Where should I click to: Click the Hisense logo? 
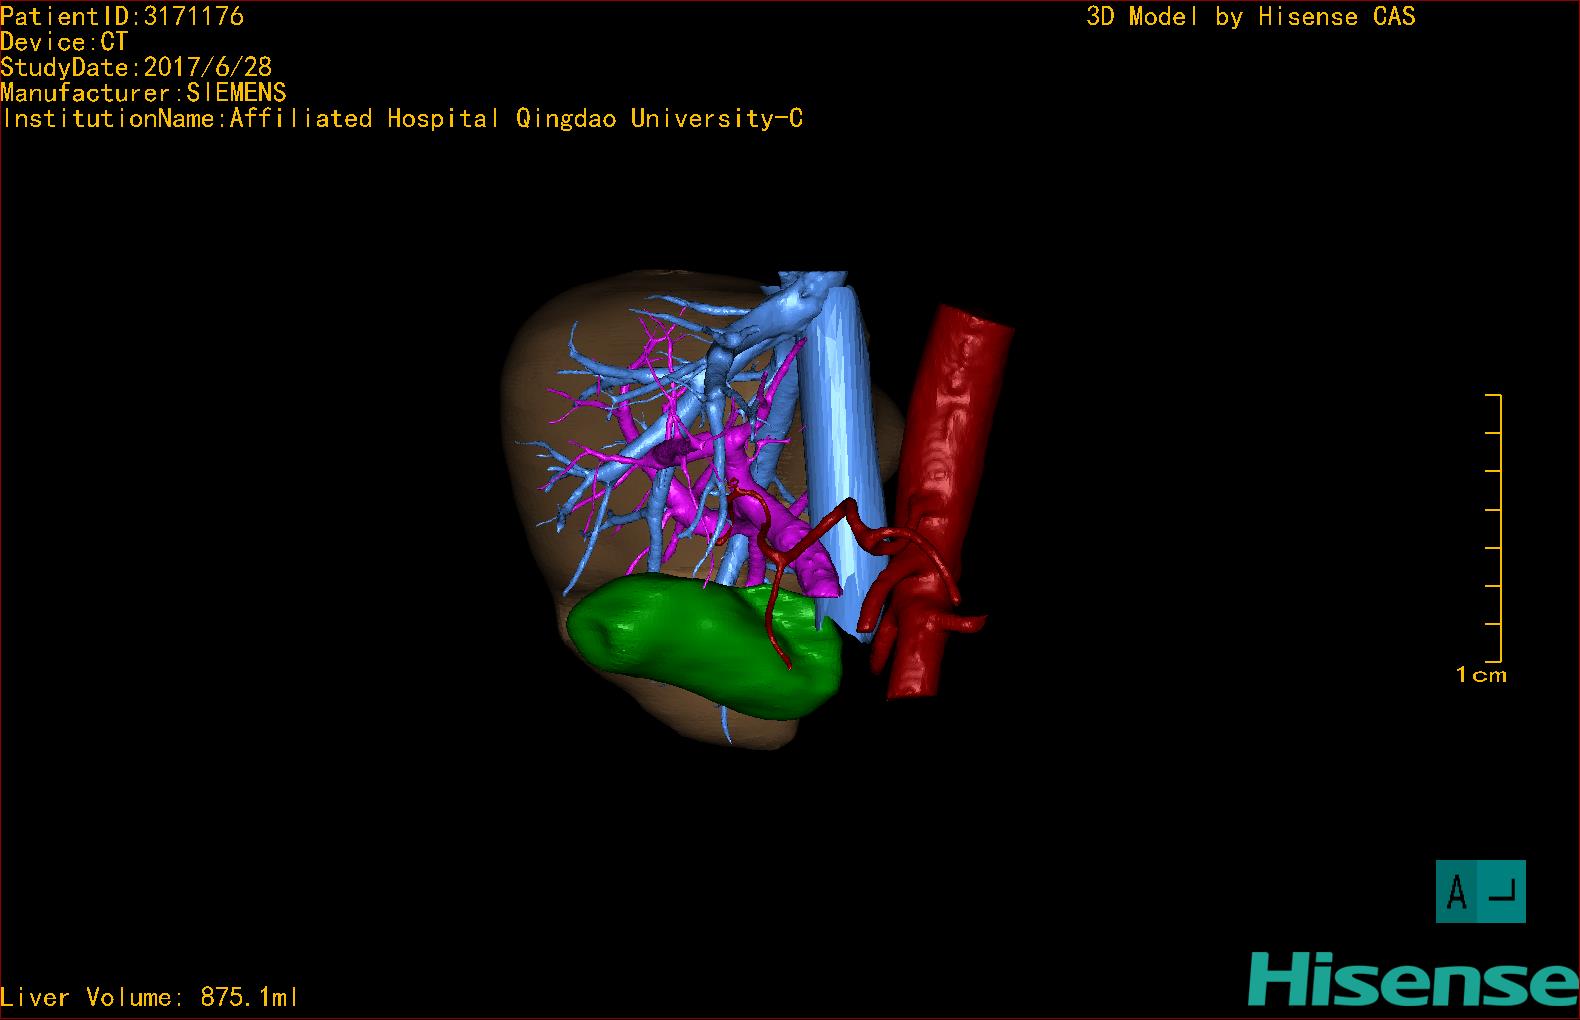click(x=1412, y=980)
